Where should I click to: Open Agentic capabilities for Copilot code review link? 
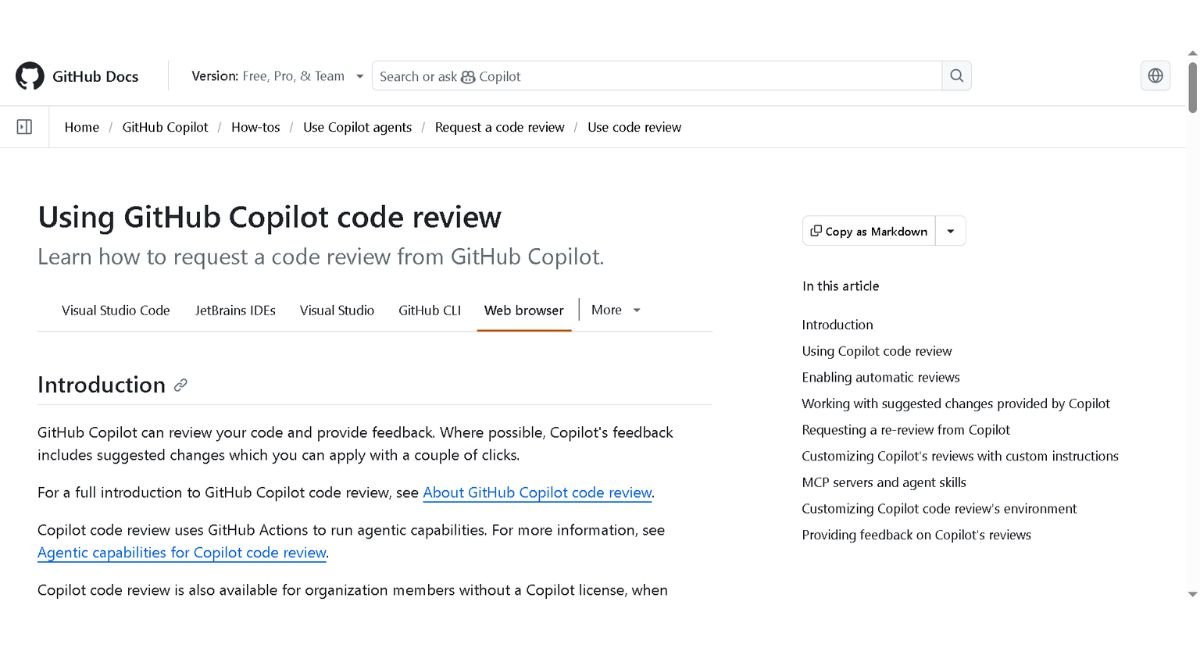tap(182, 552)
